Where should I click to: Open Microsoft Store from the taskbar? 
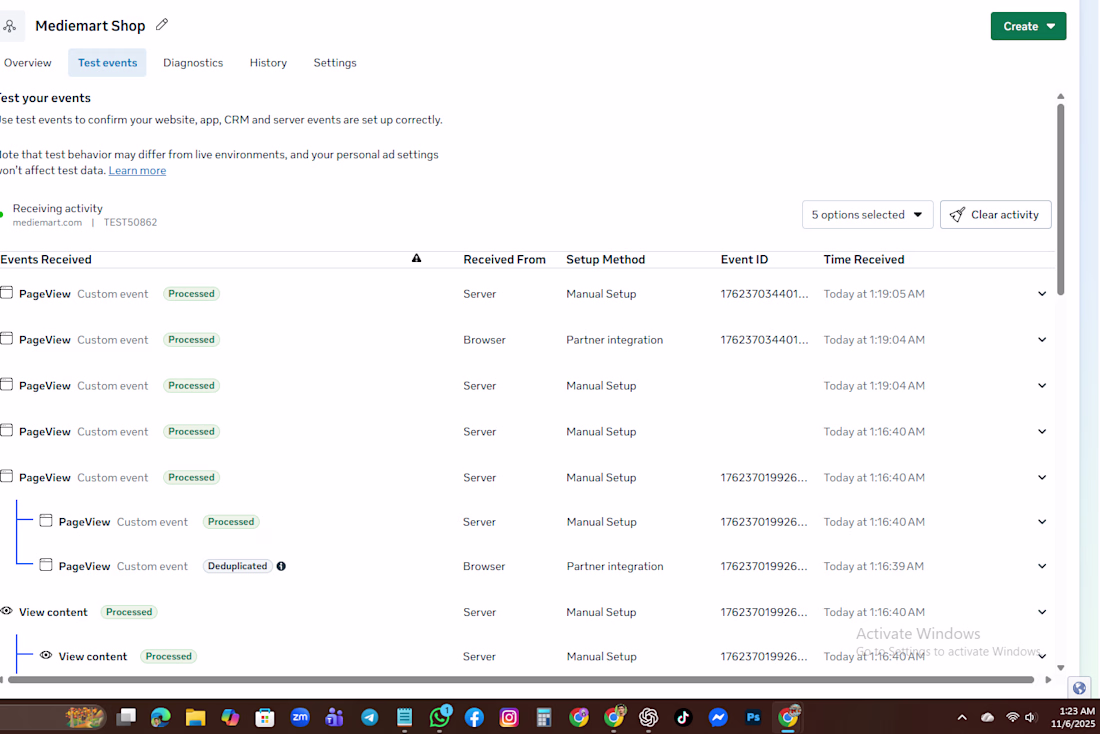(x=264, y=717)
